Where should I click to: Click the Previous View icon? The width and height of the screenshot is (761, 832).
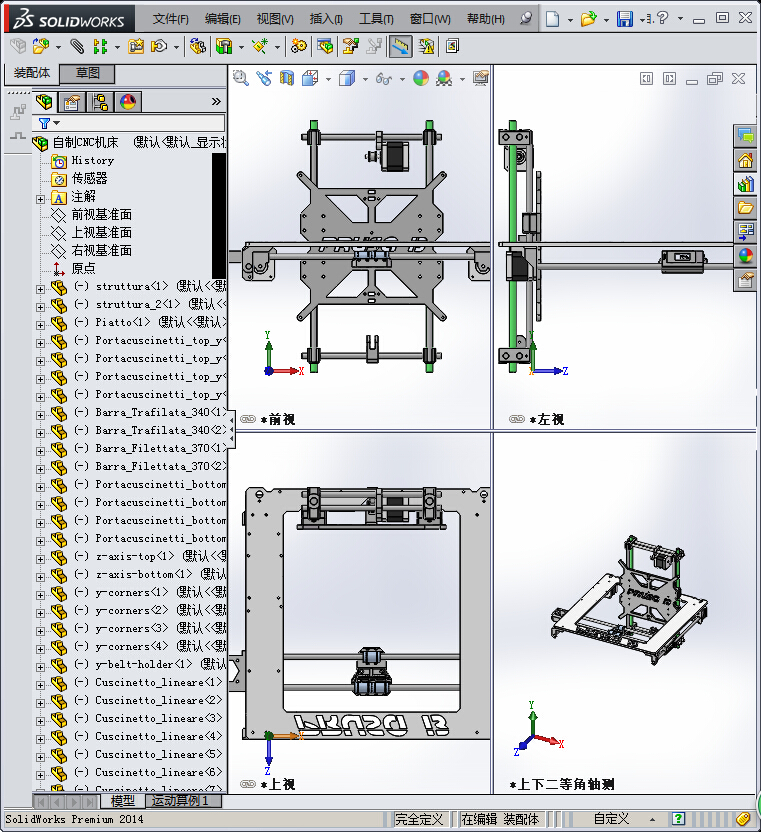[264, 79]
